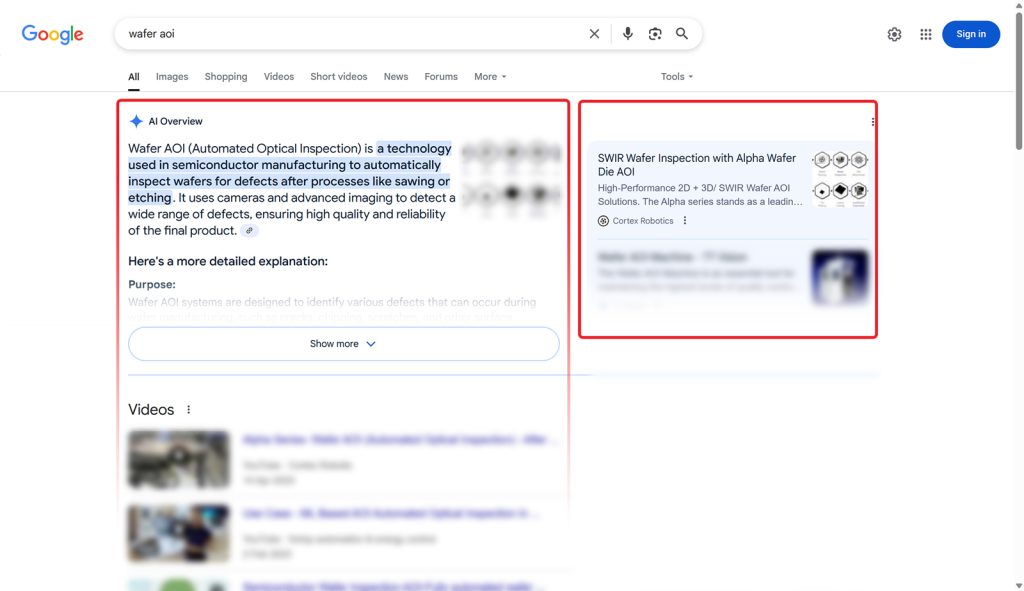
Task: Click the Cortex Robotics source name
Action: click(643, 221)
